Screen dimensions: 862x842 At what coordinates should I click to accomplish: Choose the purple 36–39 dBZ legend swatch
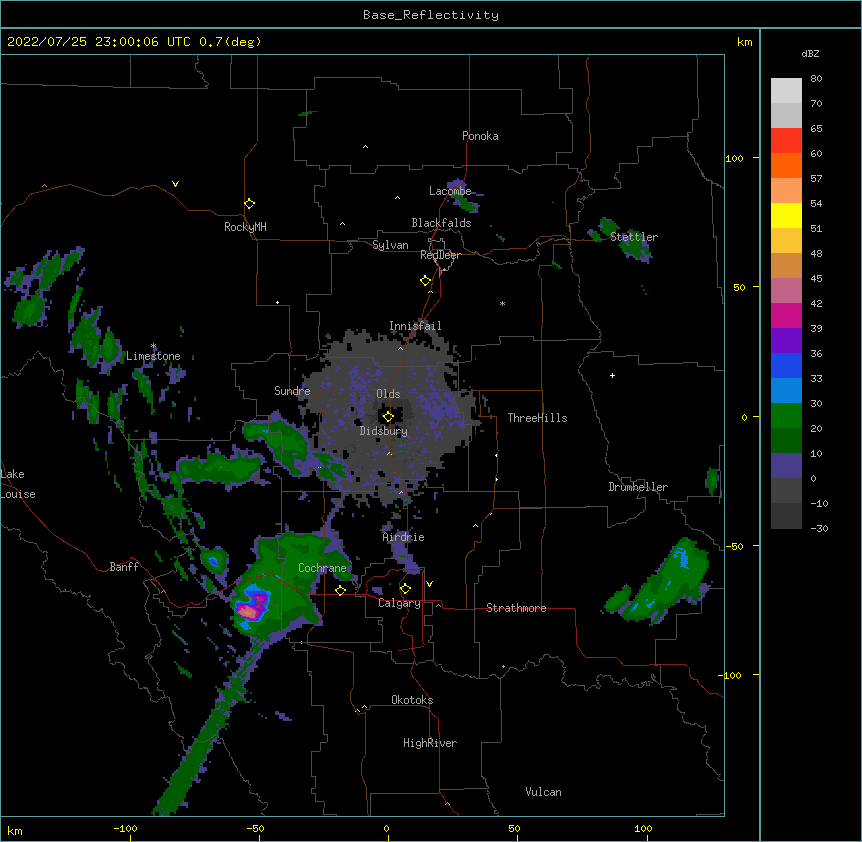coord(786,340)
